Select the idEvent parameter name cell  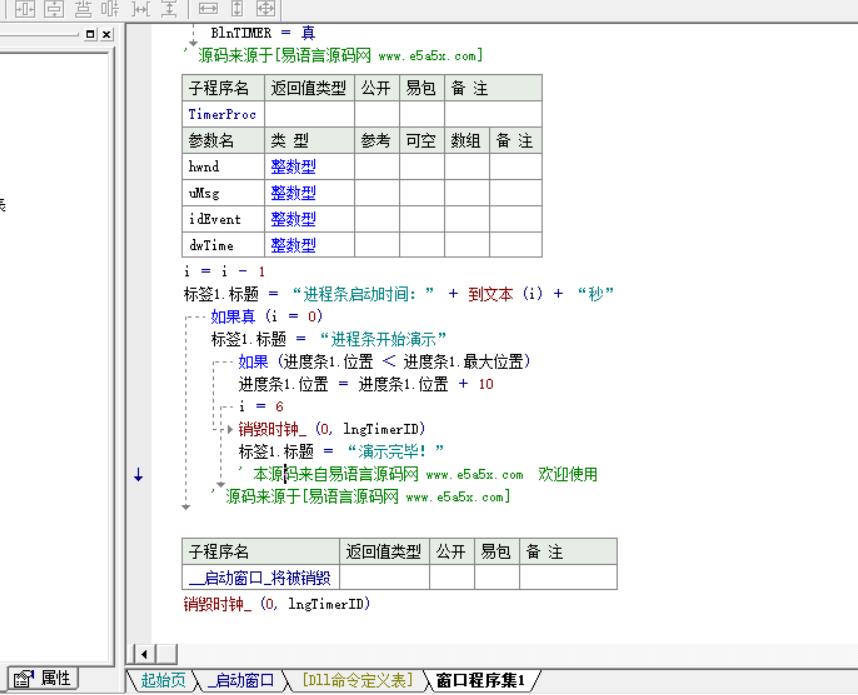[x=223, y=219]
